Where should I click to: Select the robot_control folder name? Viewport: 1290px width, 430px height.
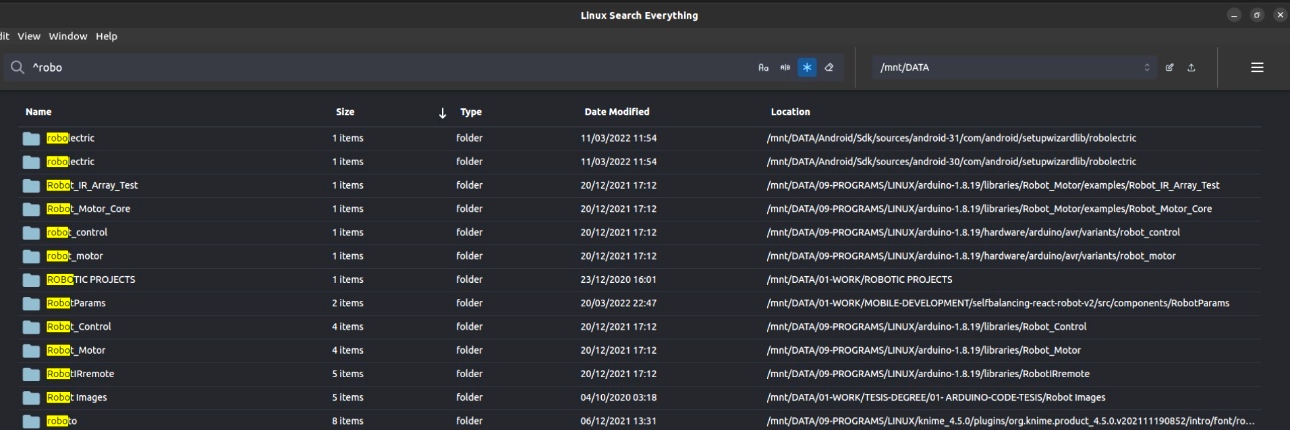77,232
